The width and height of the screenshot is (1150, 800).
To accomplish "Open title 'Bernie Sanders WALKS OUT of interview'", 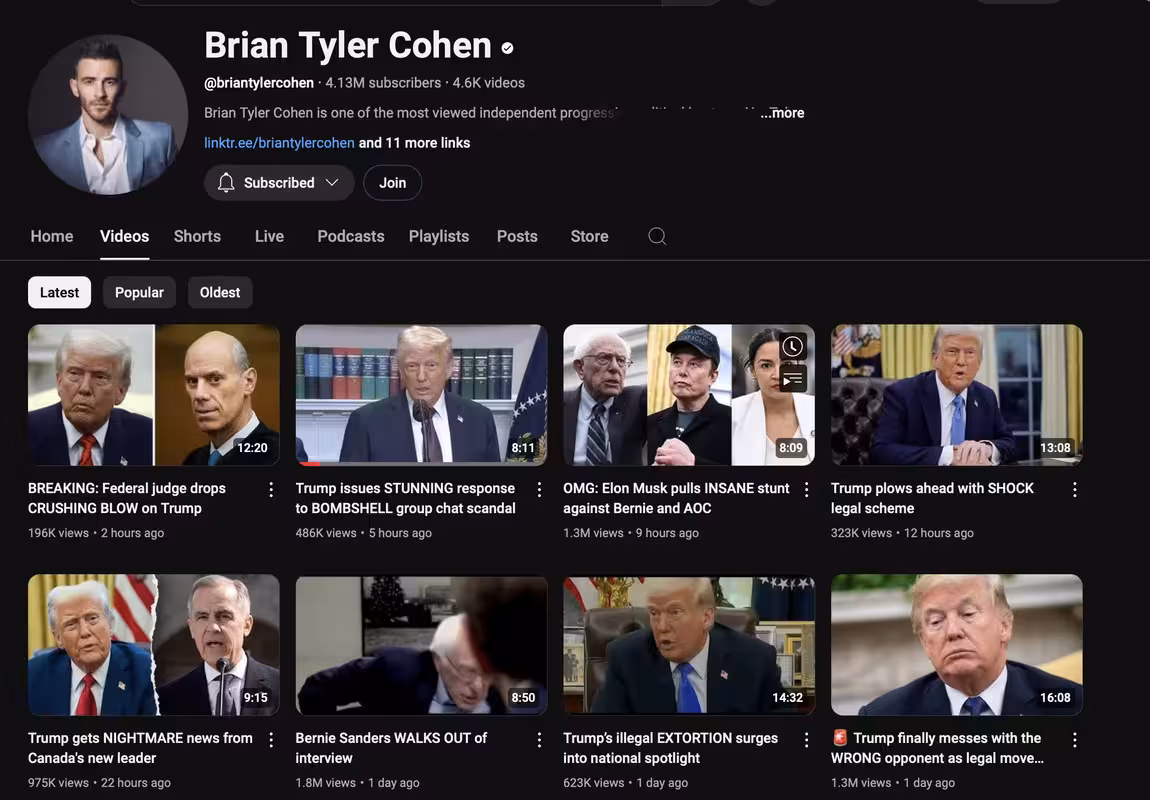I will click(x=391, y=749).
